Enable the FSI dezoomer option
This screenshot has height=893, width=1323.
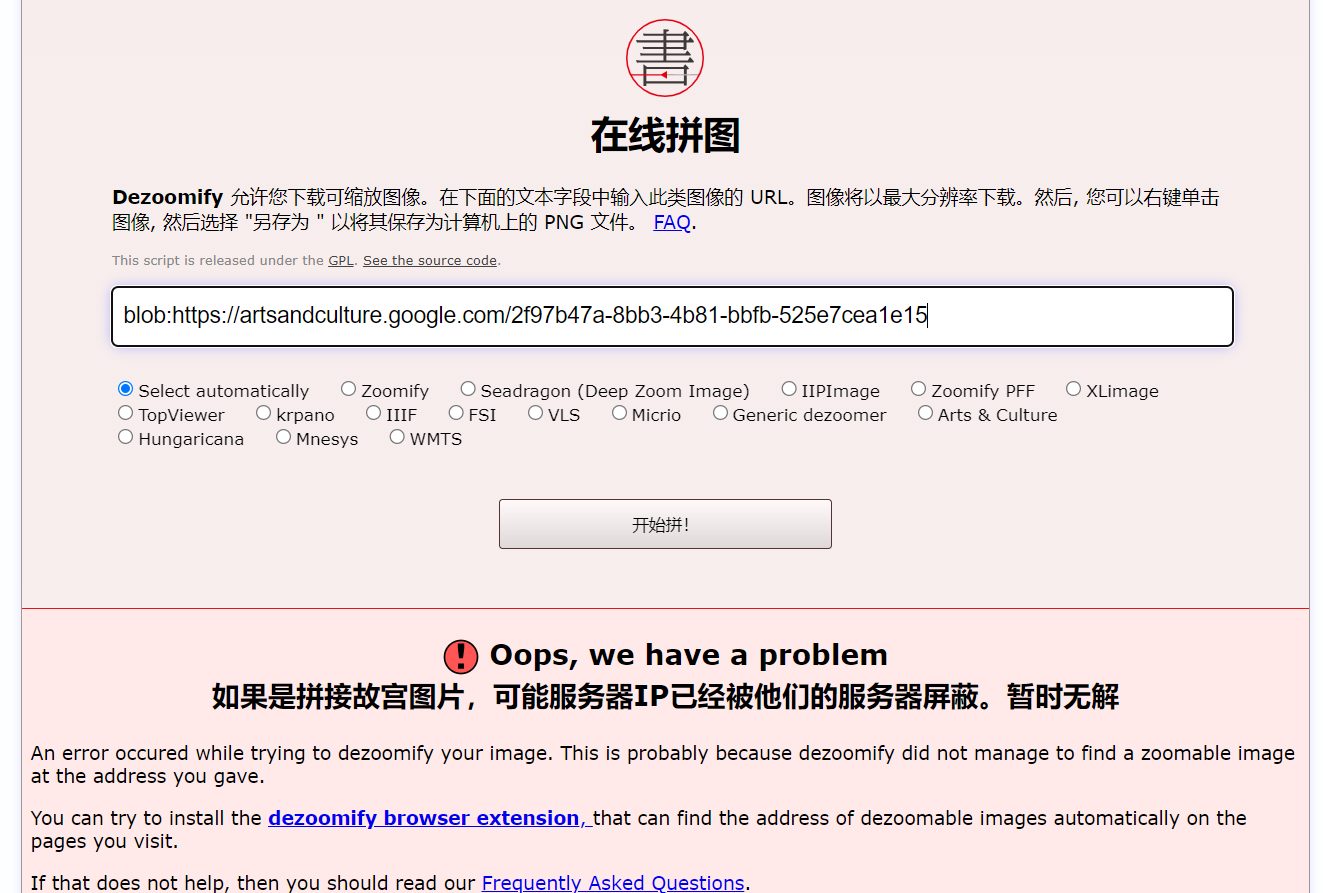[455, 412]
